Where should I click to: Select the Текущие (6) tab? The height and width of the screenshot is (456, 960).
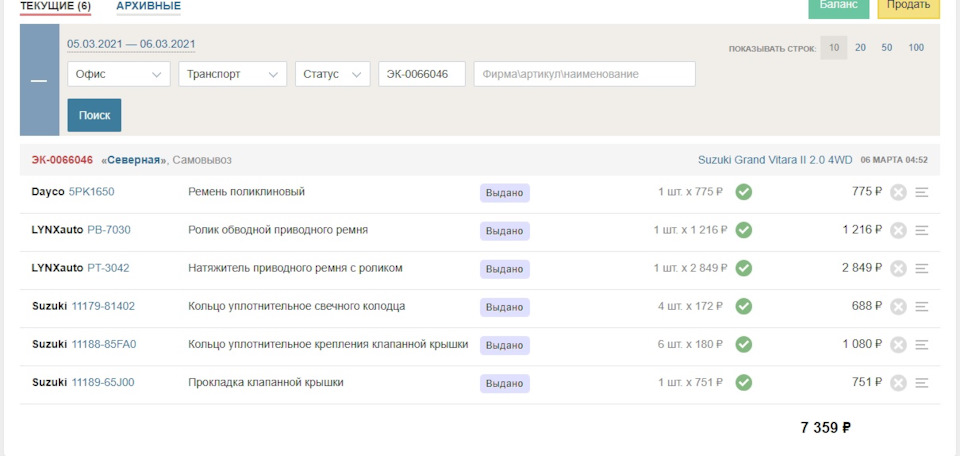[x=55, y=6]
